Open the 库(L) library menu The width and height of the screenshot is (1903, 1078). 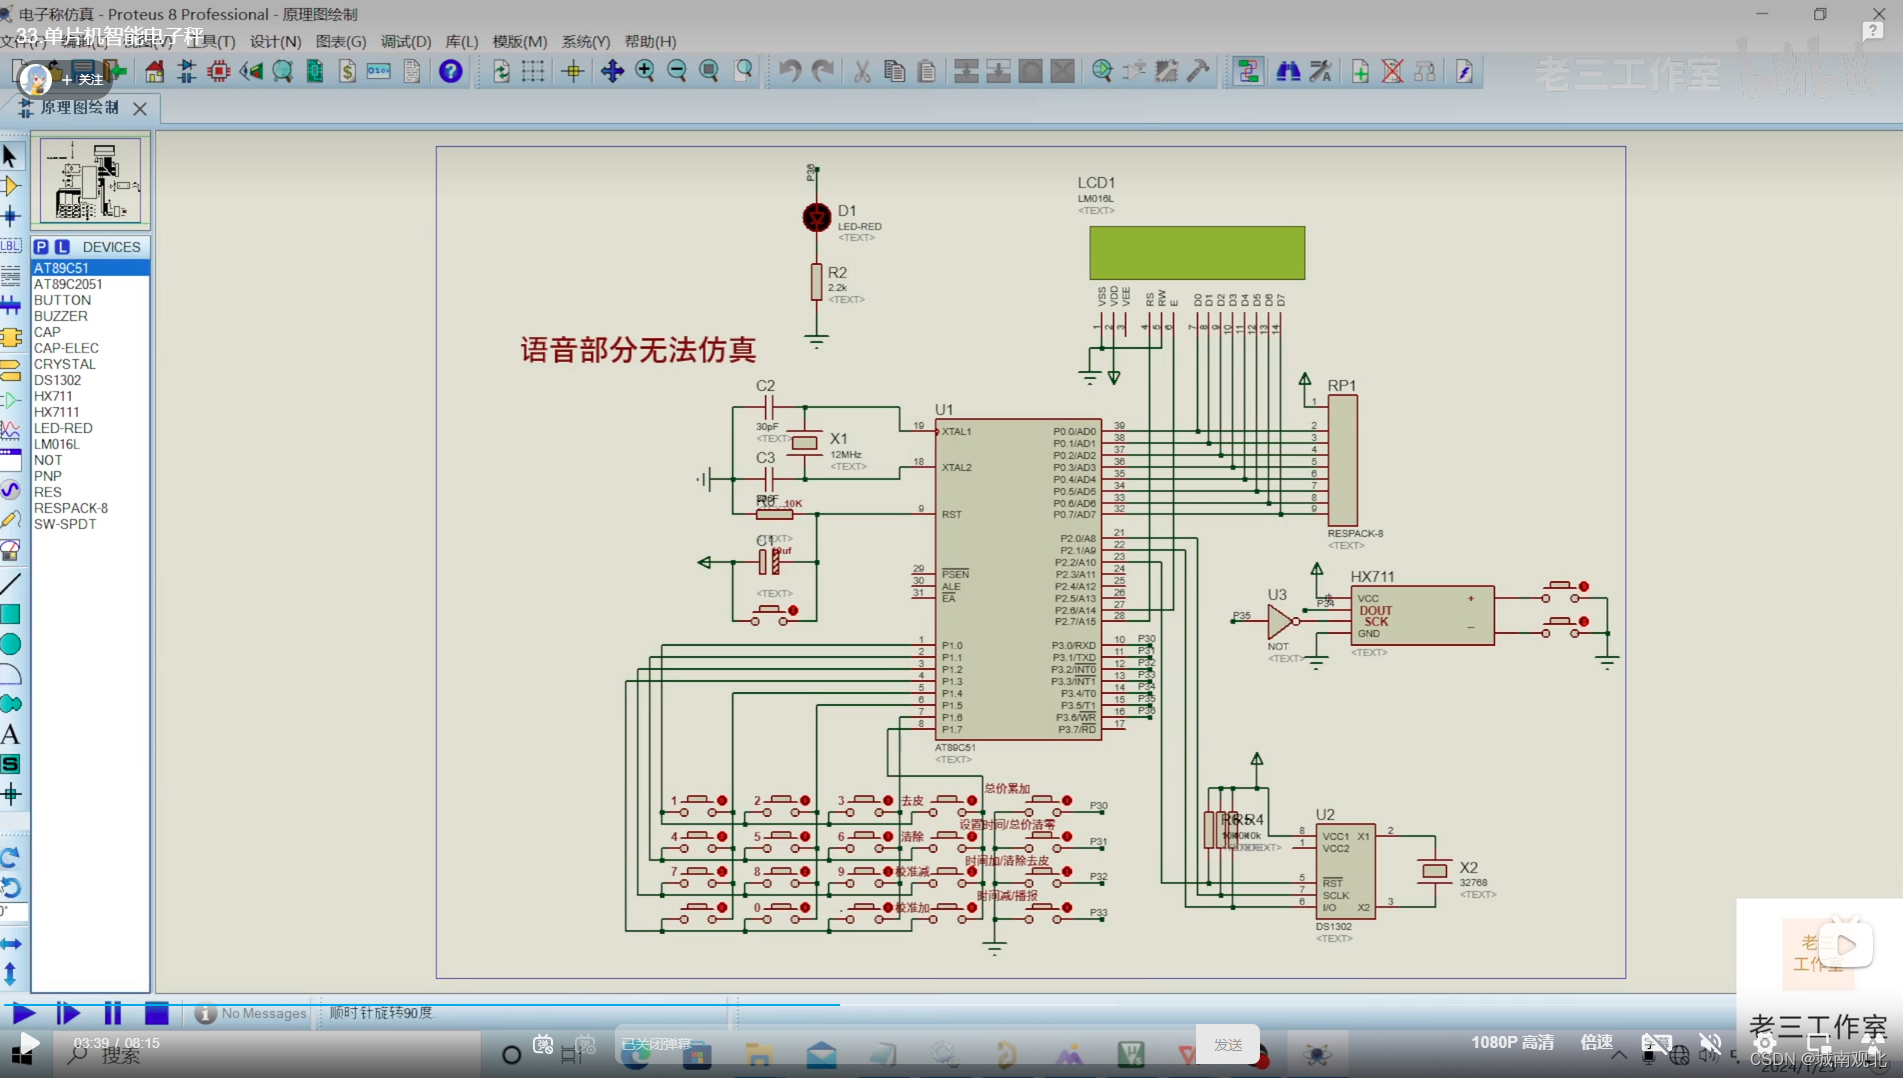tap(461, 41)
